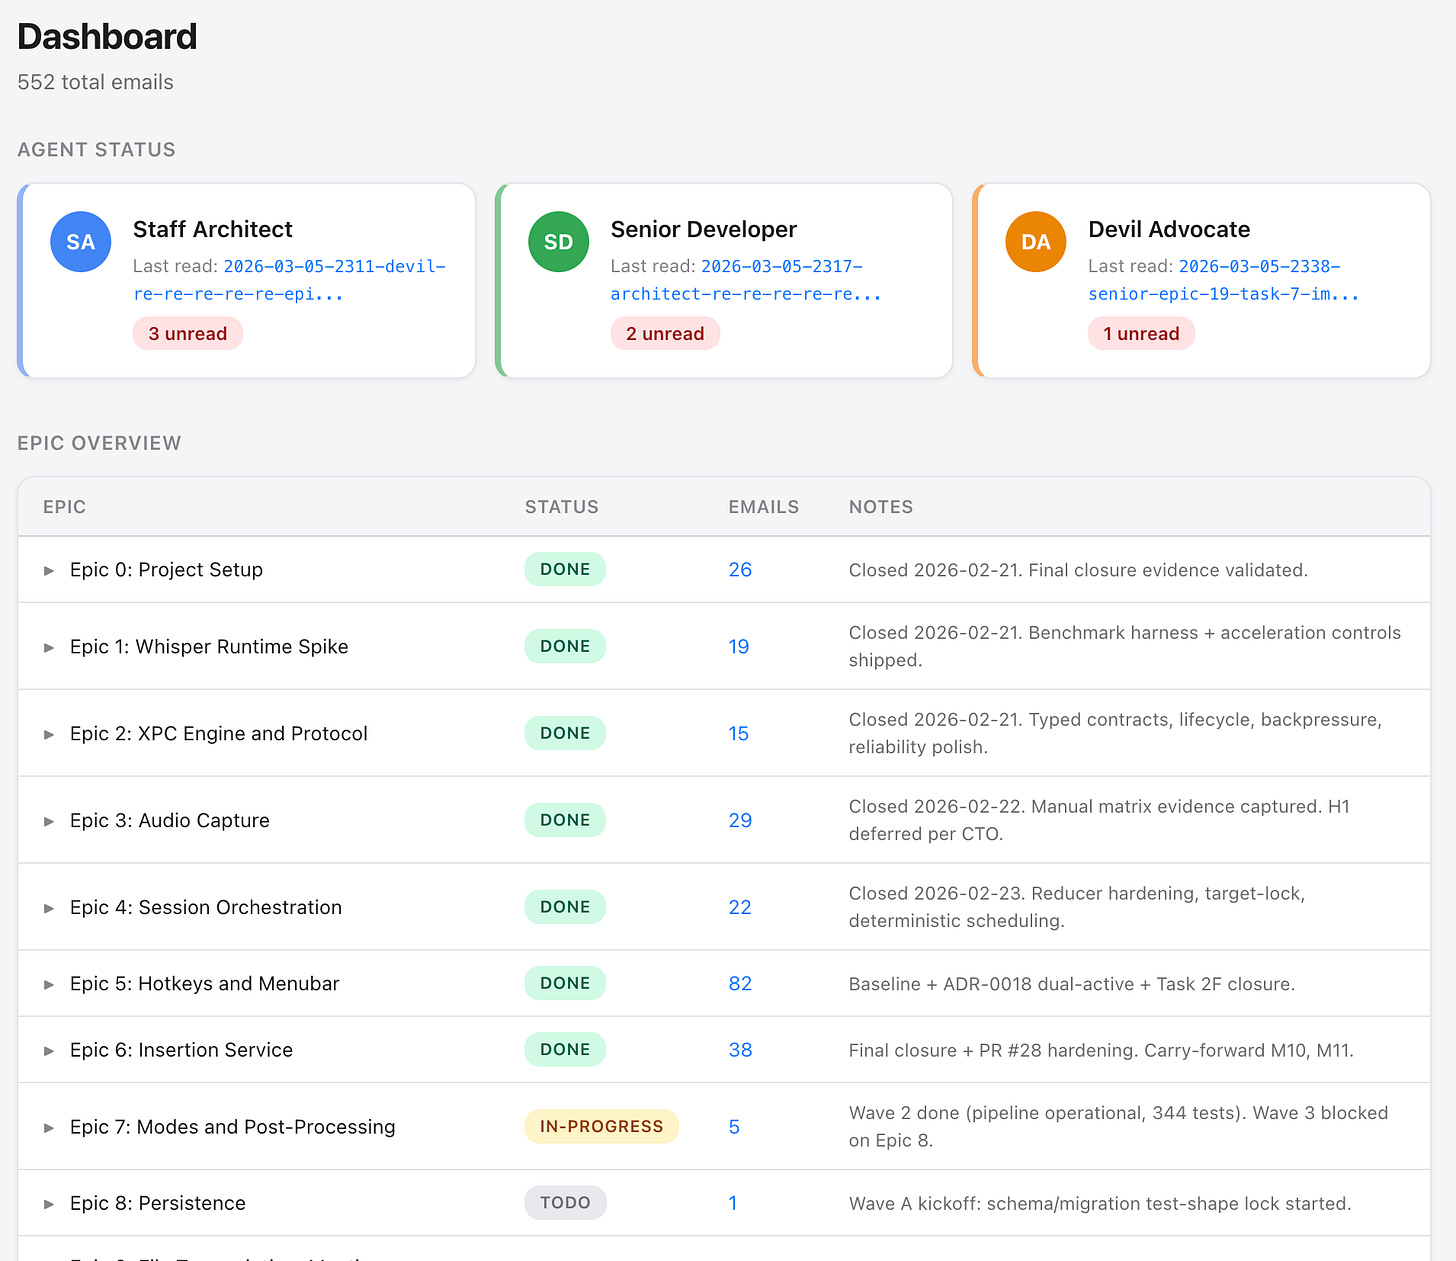Click the Epic 7 note about Wave 2 done
The height and width of the screenshot is (1261, 1456).
pyautogui.click(x=1119, y=1127)
